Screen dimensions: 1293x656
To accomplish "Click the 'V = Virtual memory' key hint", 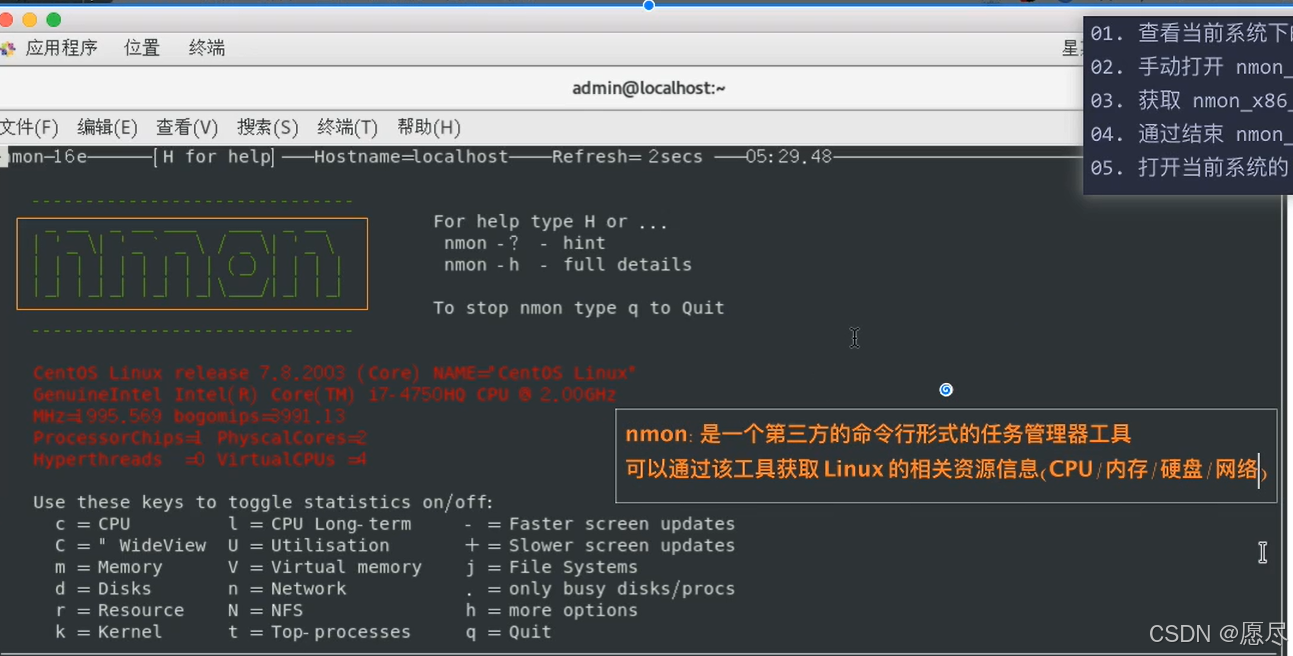I will tap(325, 567).
